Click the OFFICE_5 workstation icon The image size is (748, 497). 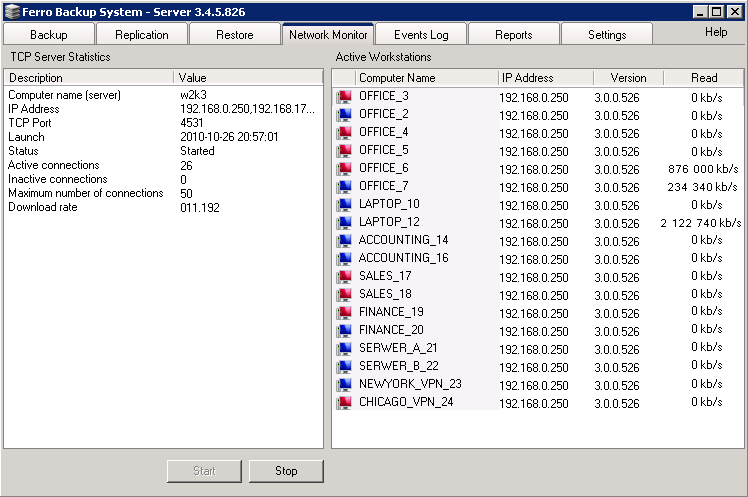point(344,151)
